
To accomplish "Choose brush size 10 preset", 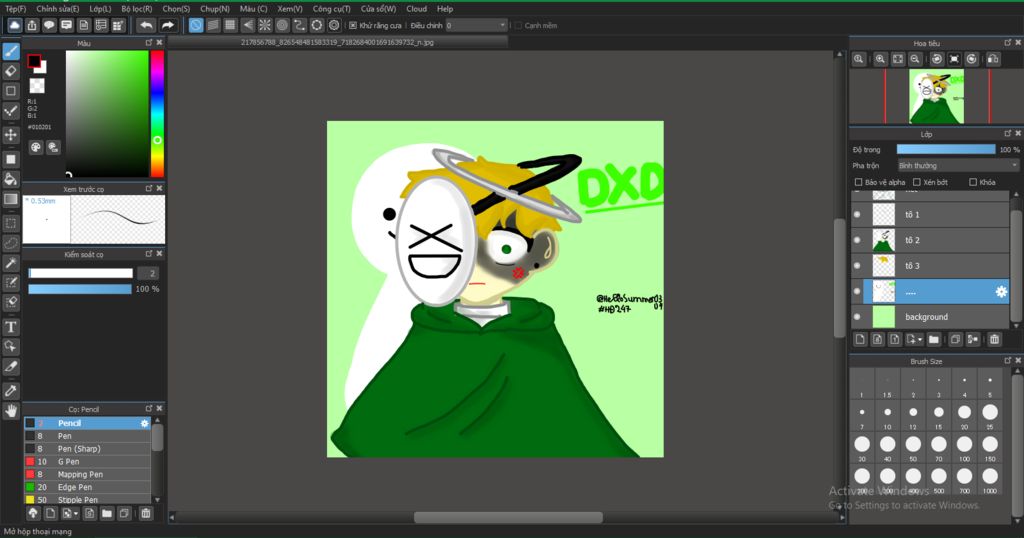I will coord(888,415).
